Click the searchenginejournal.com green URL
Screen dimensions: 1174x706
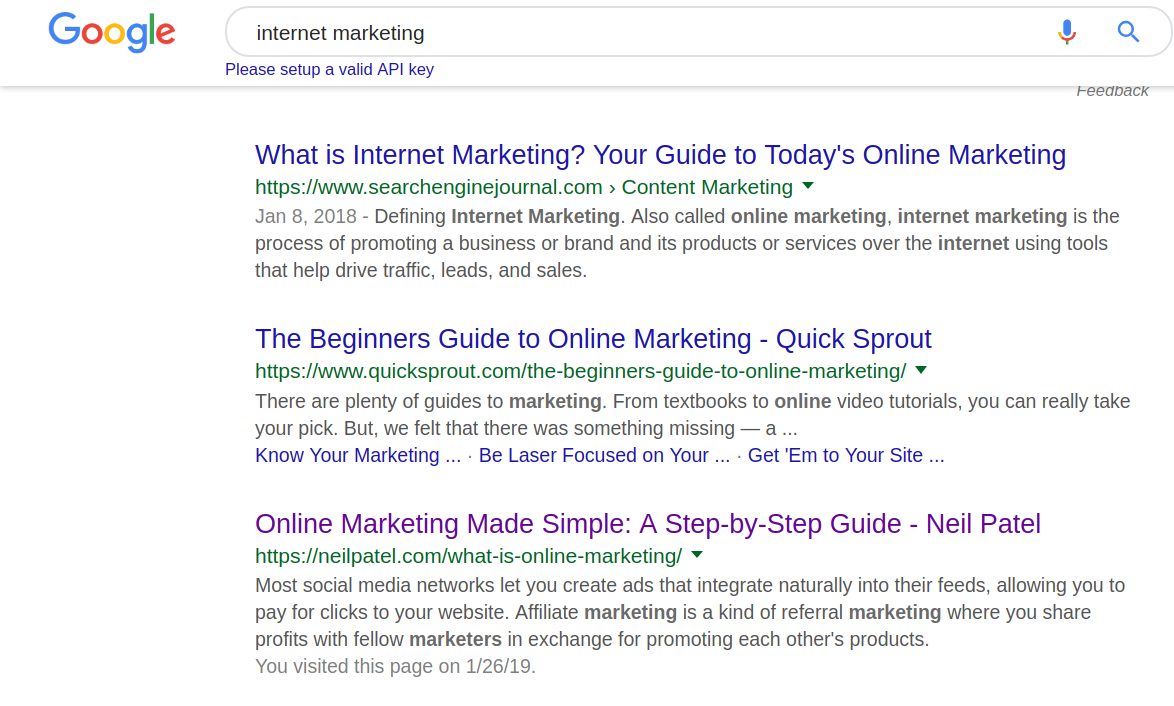pos(428,187)
